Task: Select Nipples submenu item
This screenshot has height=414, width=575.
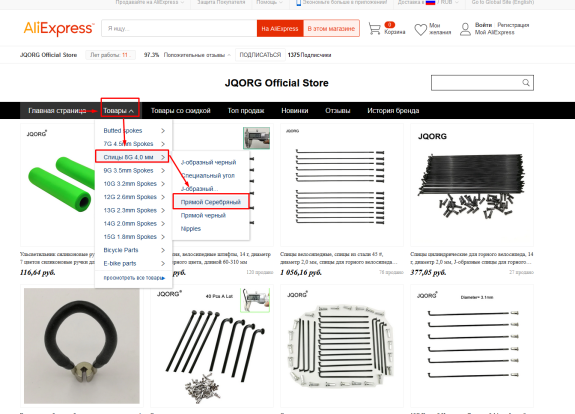Action: click(191, 229)
